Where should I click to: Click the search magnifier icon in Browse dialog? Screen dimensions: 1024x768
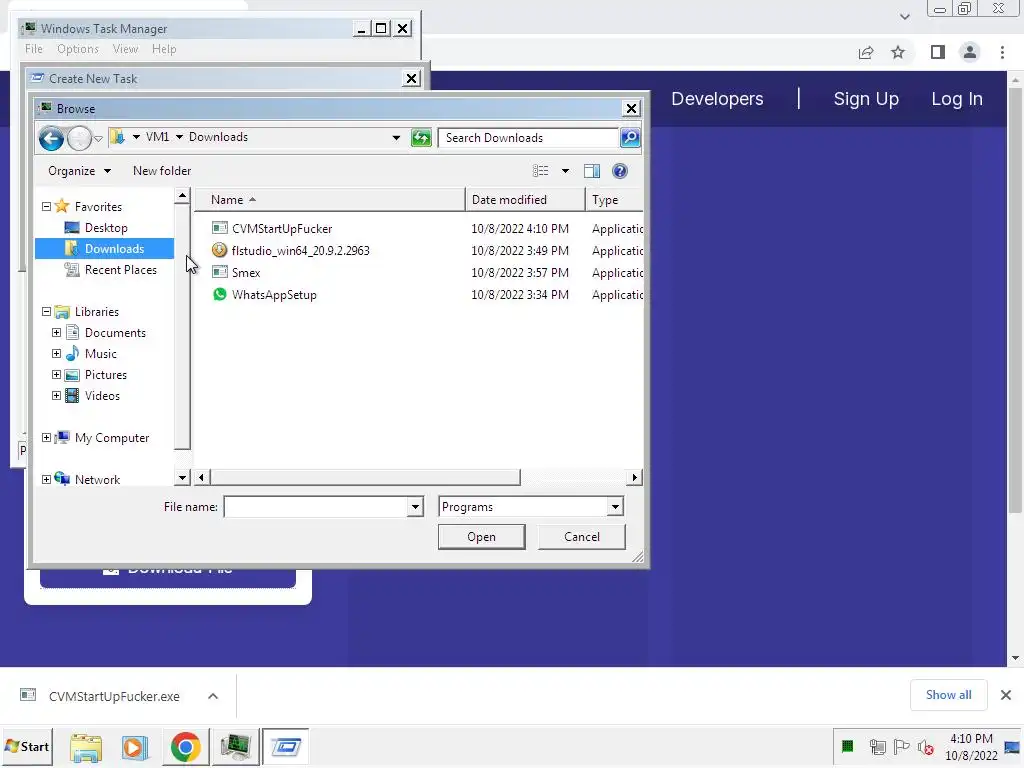click(x=630, y=138)
